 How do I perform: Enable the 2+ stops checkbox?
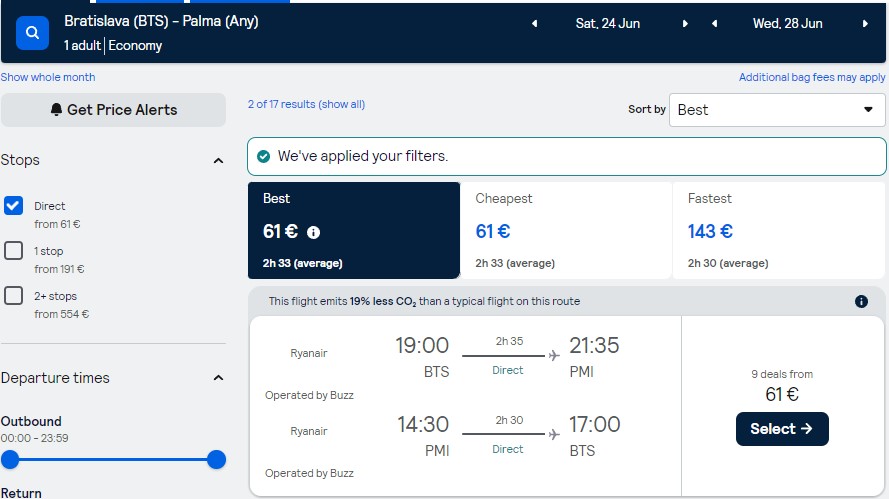14,295
